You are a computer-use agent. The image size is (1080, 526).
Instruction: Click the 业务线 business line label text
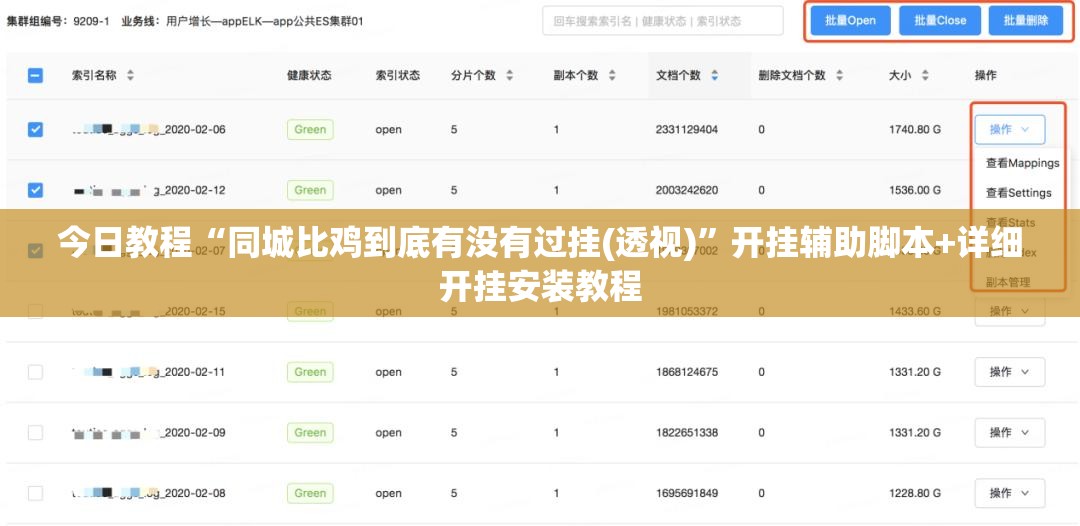(x=141, y=21)
